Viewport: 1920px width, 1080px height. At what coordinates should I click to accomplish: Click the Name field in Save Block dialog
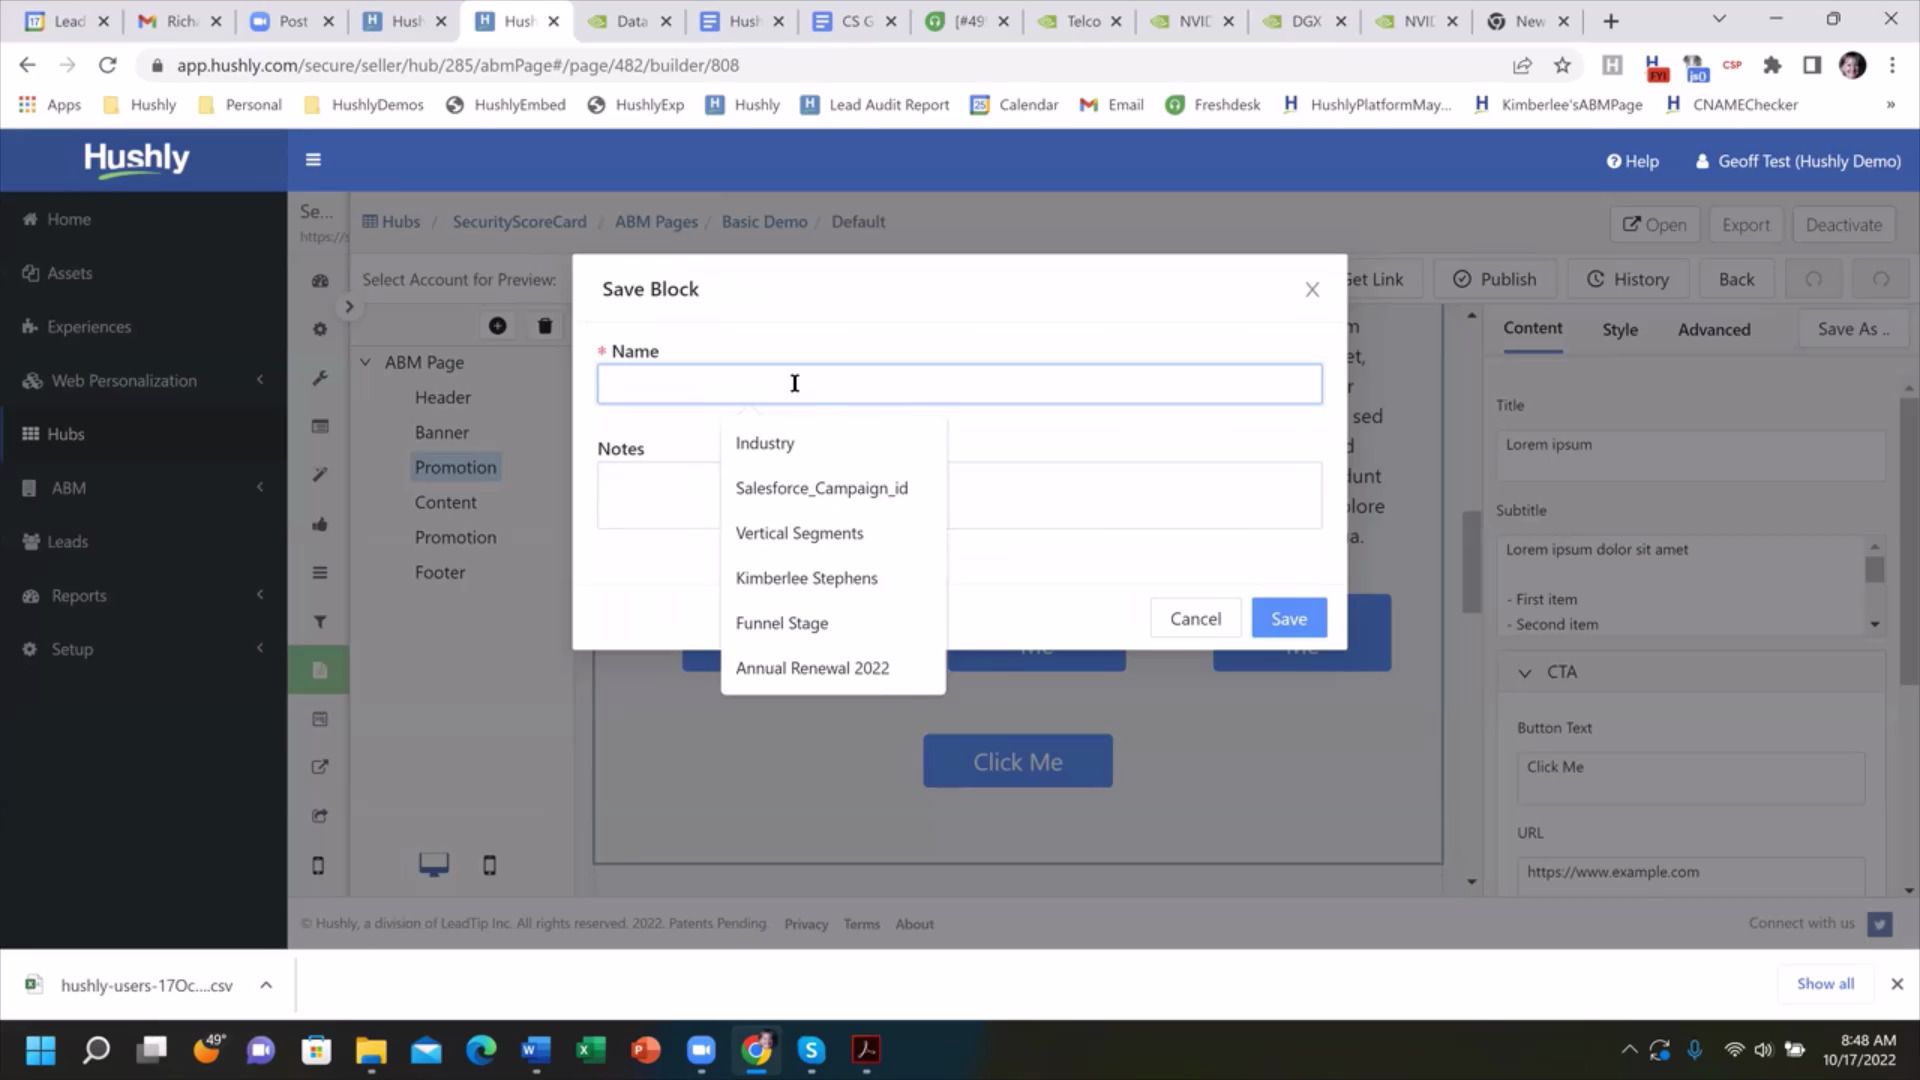coord(959,383)
